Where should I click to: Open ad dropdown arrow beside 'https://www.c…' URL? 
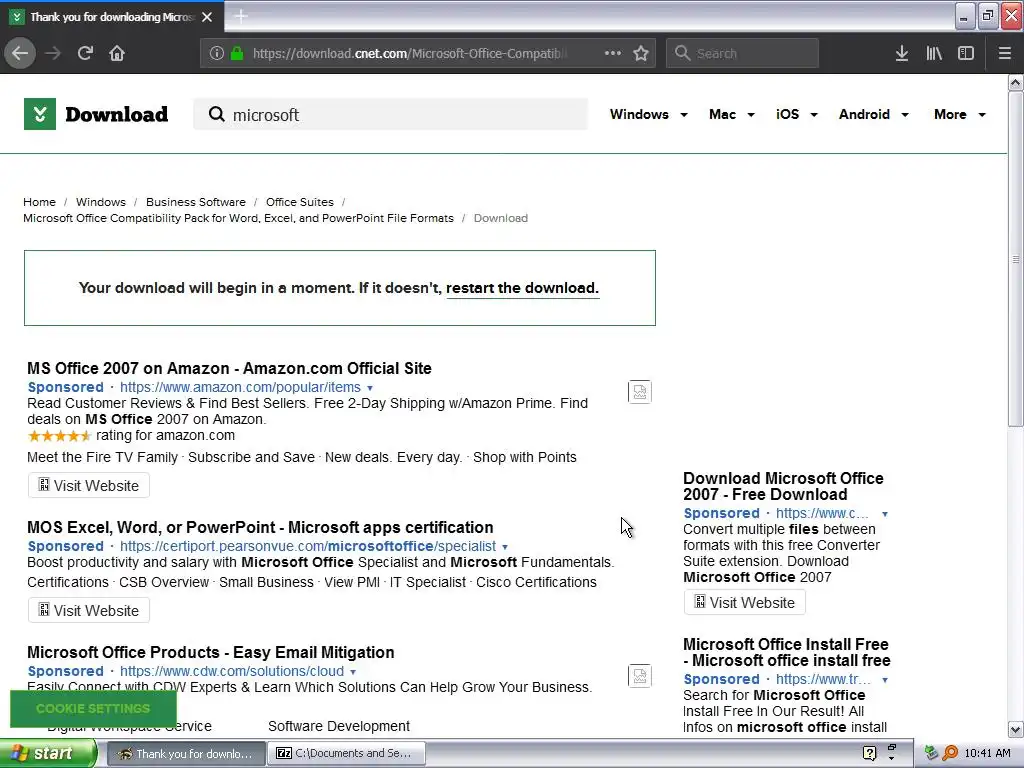click(885, 514)
